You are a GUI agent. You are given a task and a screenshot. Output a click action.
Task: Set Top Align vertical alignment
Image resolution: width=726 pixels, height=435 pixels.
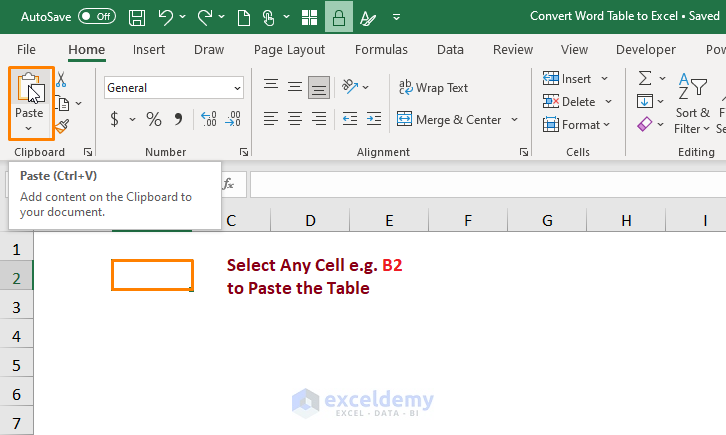[271, 87]
